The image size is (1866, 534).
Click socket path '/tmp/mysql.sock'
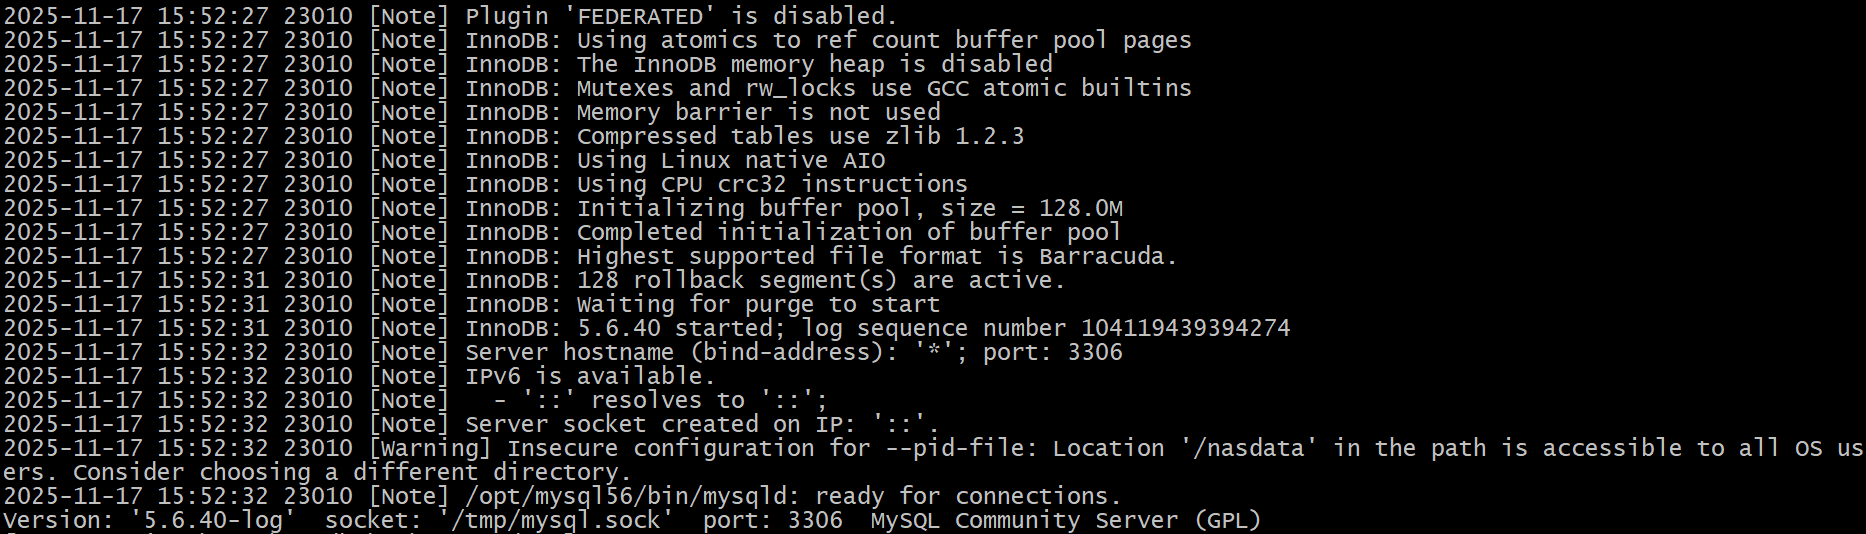555,521
